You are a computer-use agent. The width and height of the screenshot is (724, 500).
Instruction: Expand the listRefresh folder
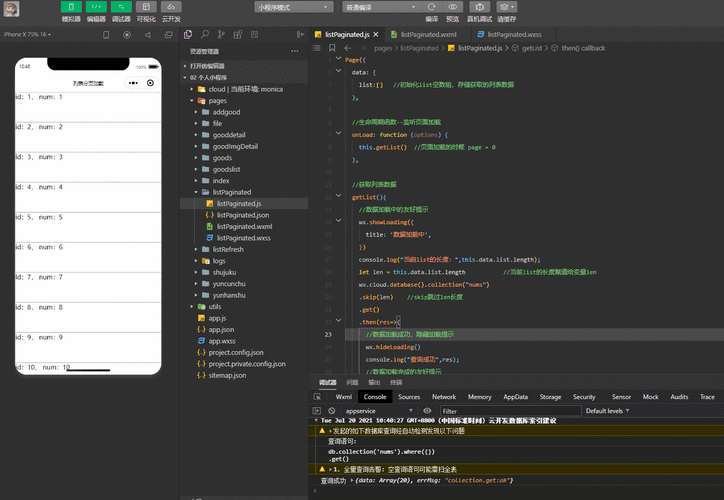point(228,249)
